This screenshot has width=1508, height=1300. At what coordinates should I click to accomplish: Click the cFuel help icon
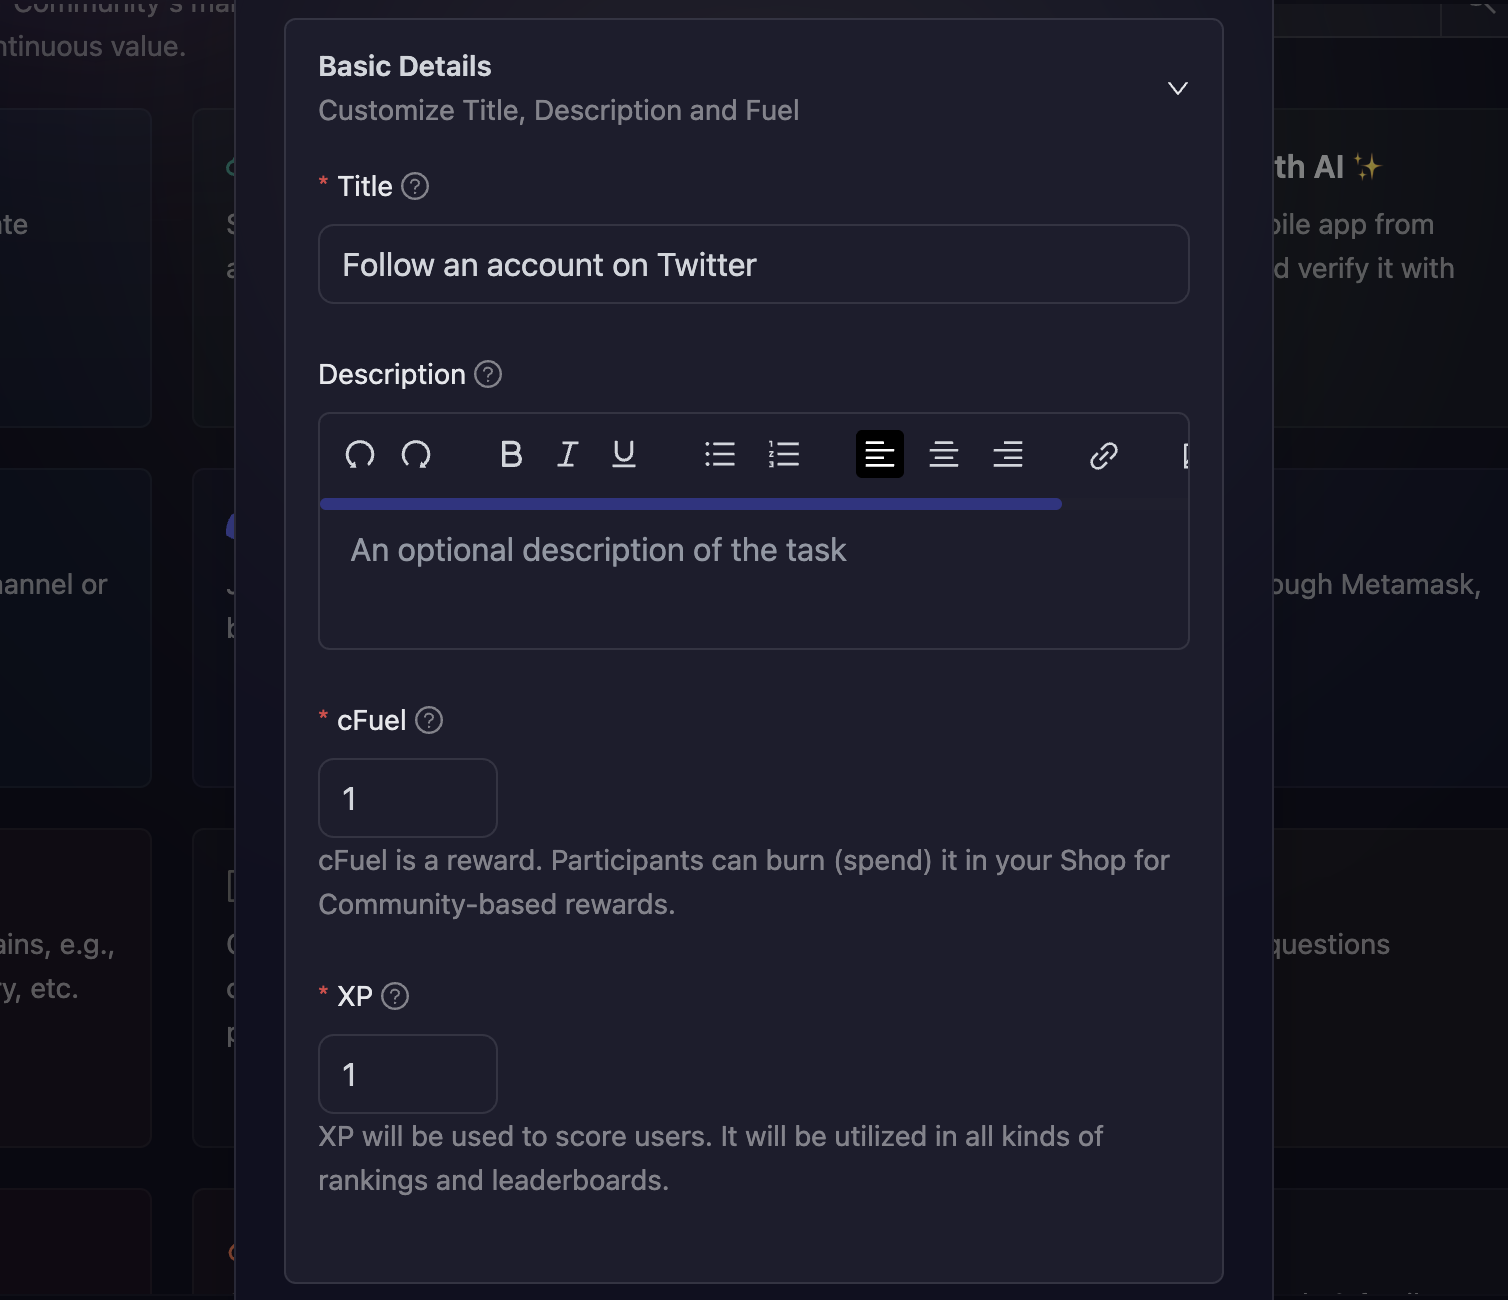tap(429, 720)
